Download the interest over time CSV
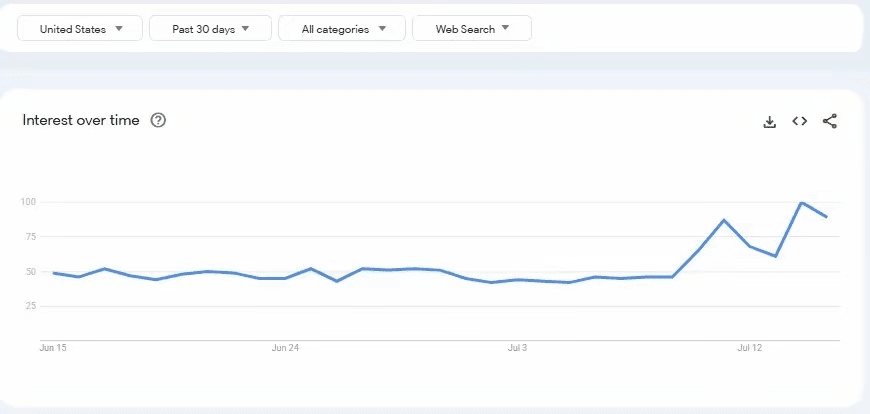Image resolution: width=870 pixels, height=414 pixels. [x=769, y=122]
